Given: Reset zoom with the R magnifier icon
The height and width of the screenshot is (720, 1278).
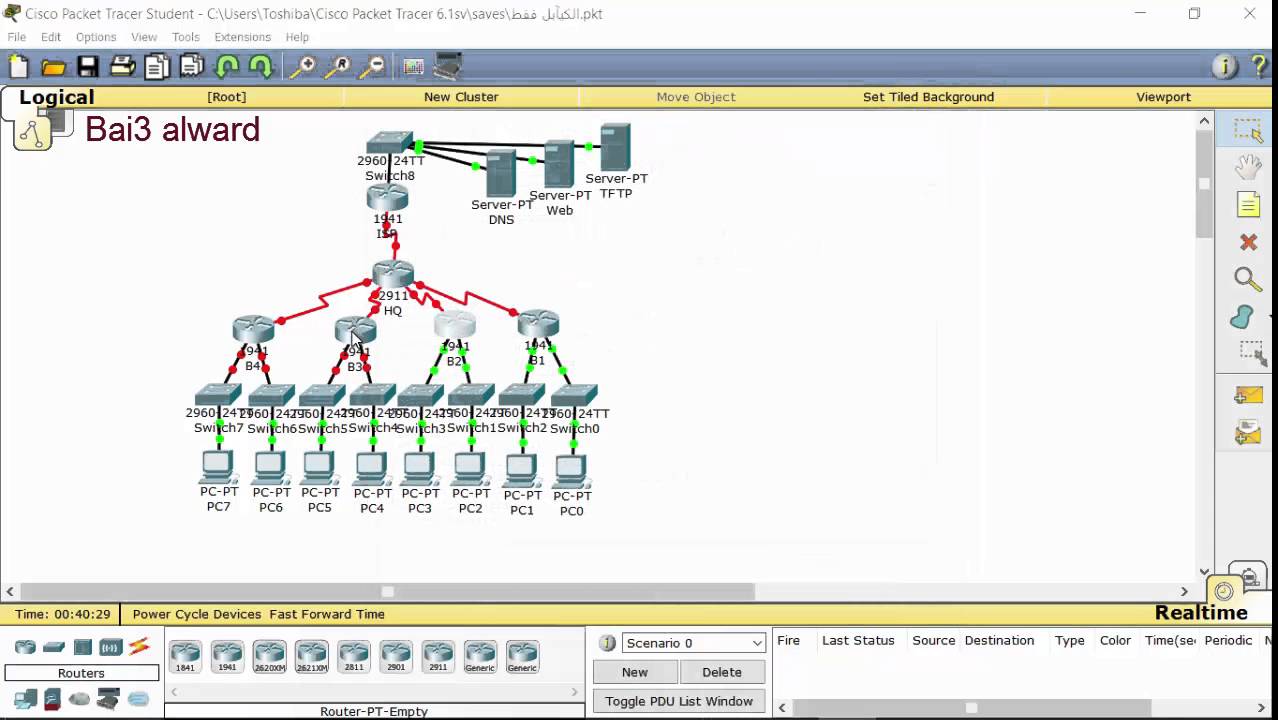Looking at the screenshot, I should click(x=337, y=67).
